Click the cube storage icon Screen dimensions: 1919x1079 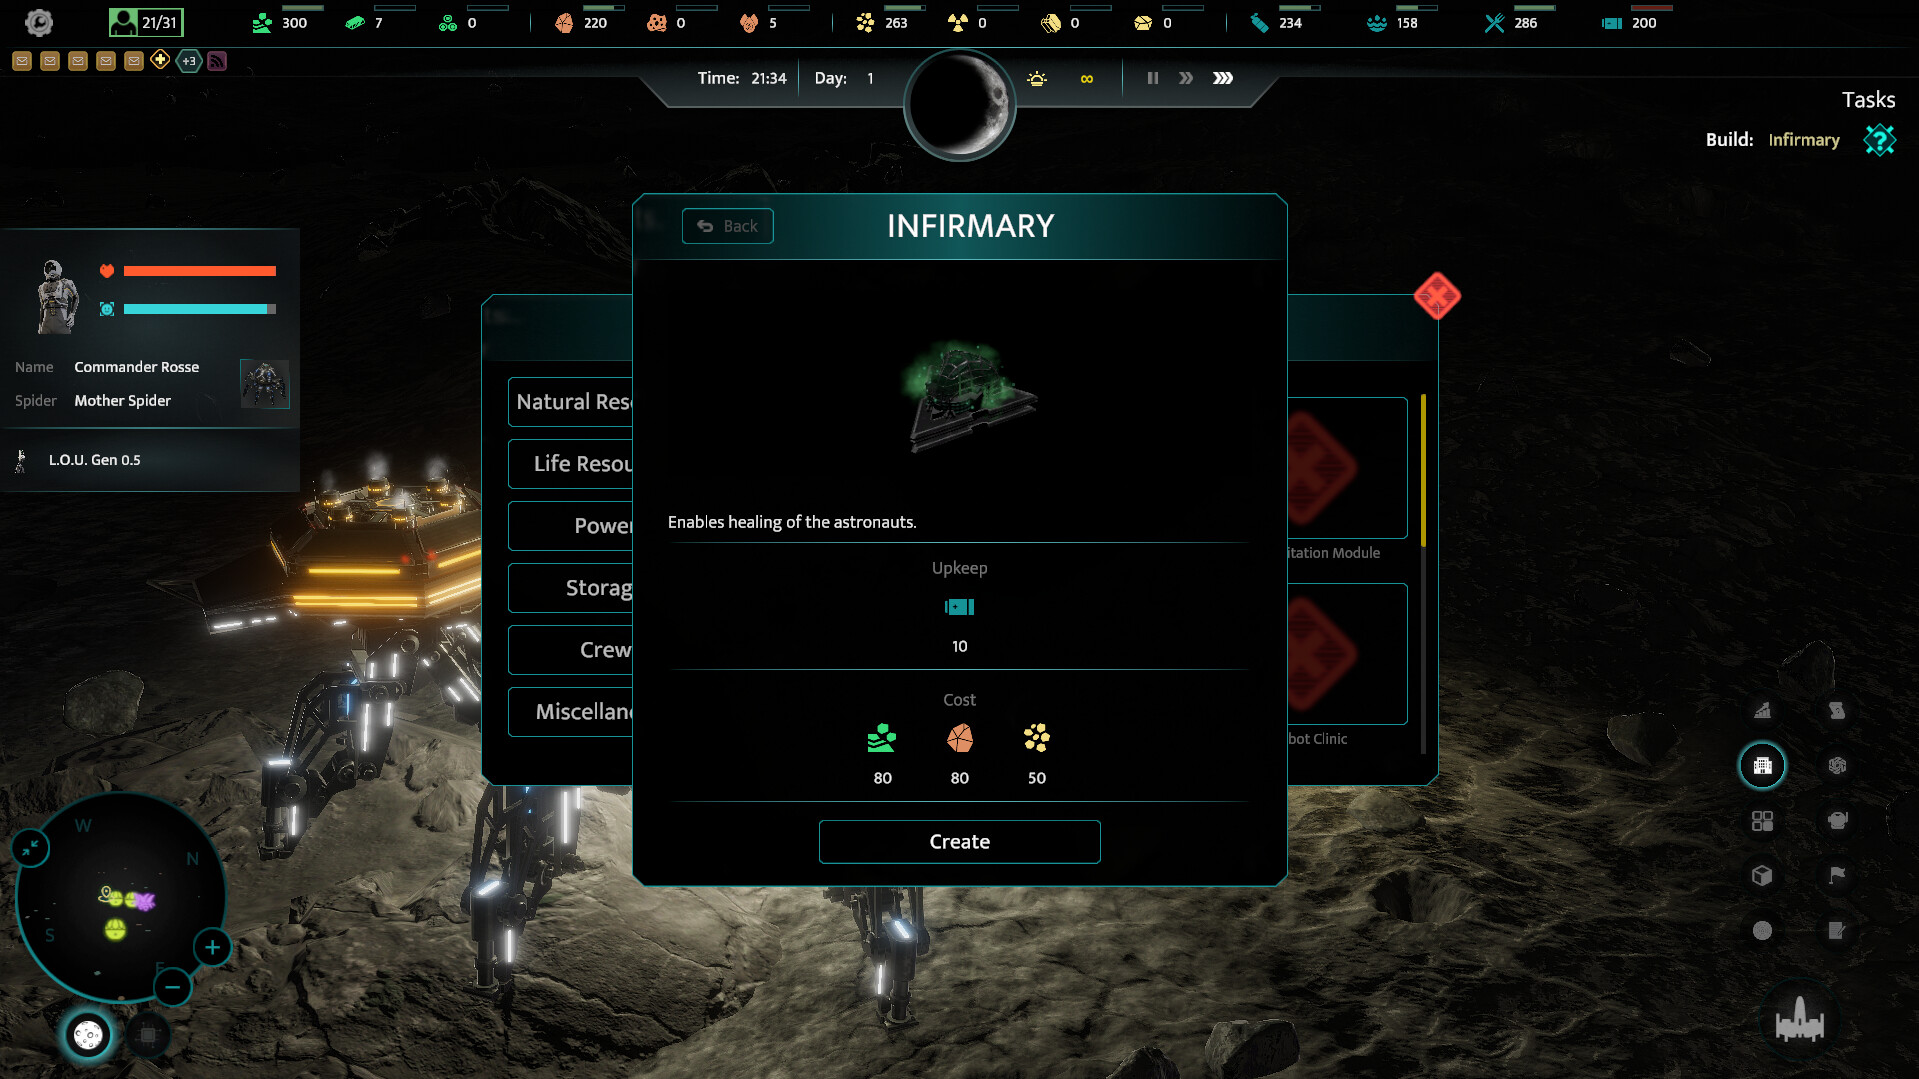(x=1762, y=876)
